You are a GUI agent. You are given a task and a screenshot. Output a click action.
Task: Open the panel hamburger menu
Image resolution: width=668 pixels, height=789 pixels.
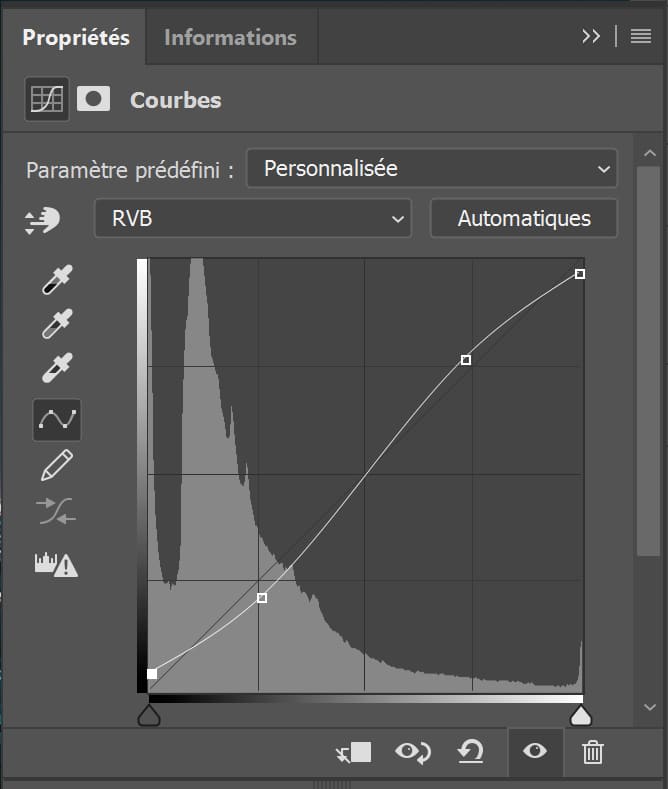[x=641, y=36]
